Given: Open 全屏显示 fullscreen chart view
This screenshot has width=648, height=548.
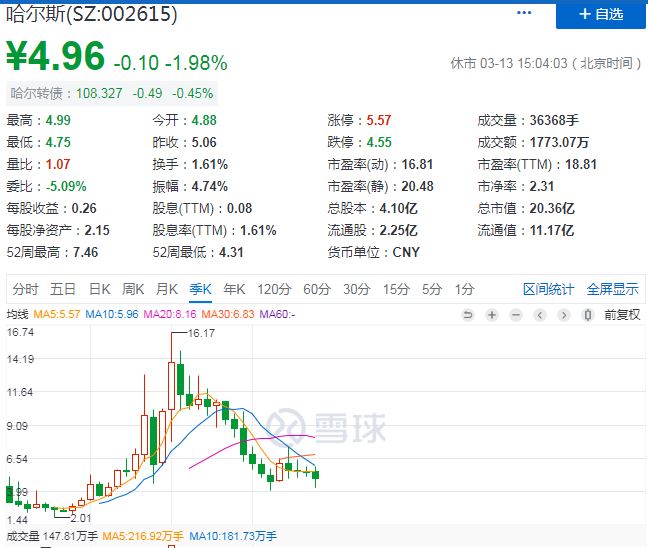Looking at the screenshot, I should 612,289.
